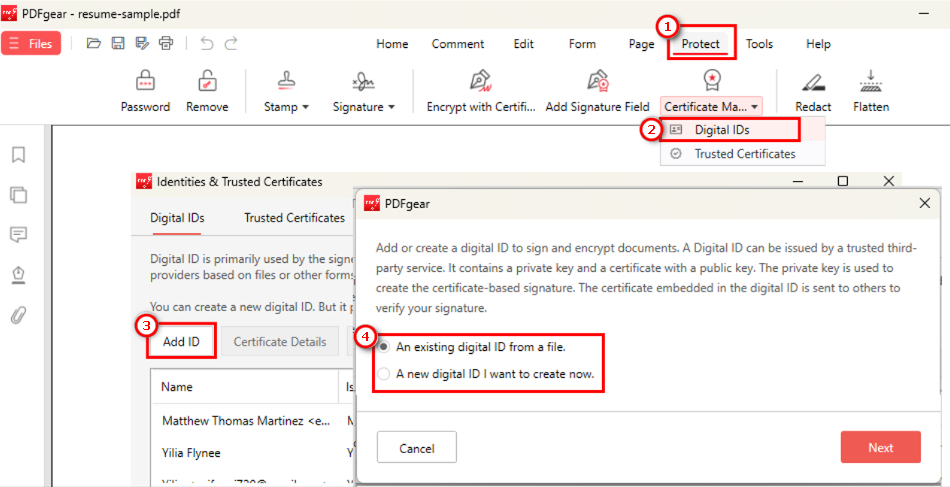Close the Identities & Trusted Certificates window
Viewport: 950px width, 487px height.
(x=888, y=181)
